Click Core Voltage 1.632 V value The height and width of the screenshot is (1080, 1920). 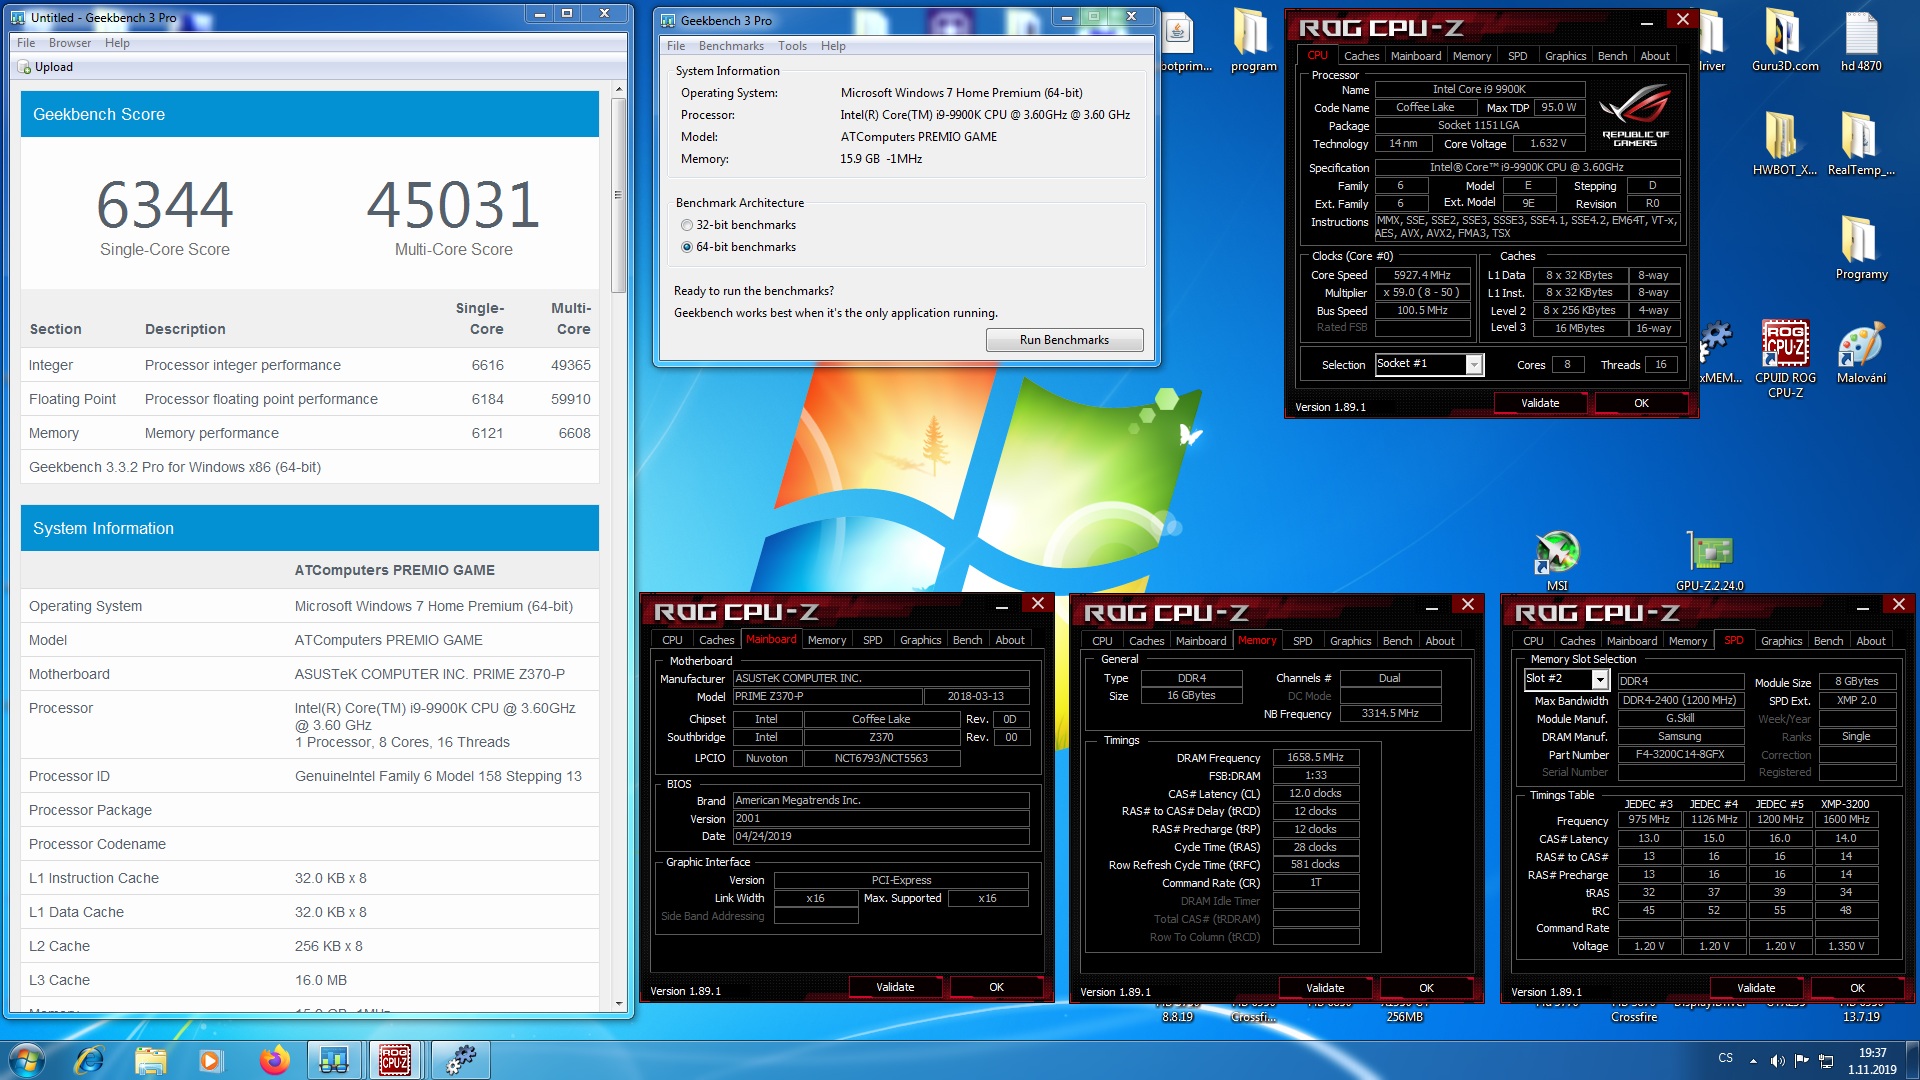tap(1548, 144)
